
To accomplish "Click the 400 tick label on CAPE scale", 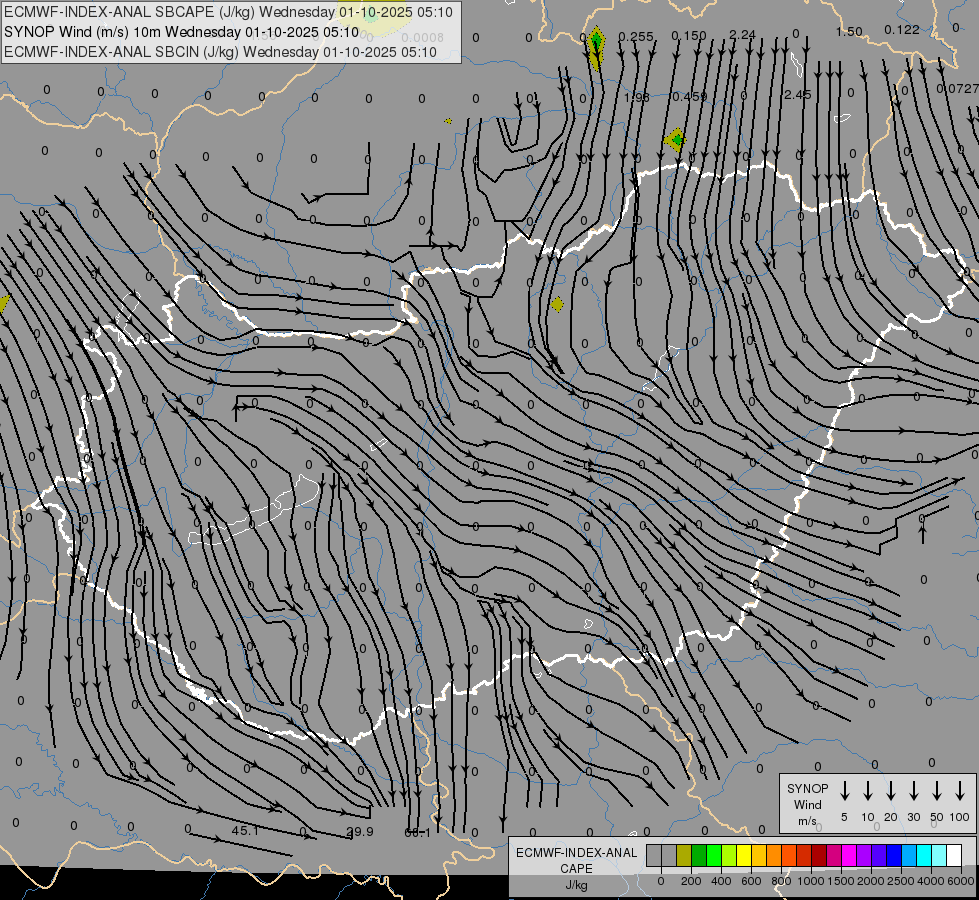I will tap(721, 881).
